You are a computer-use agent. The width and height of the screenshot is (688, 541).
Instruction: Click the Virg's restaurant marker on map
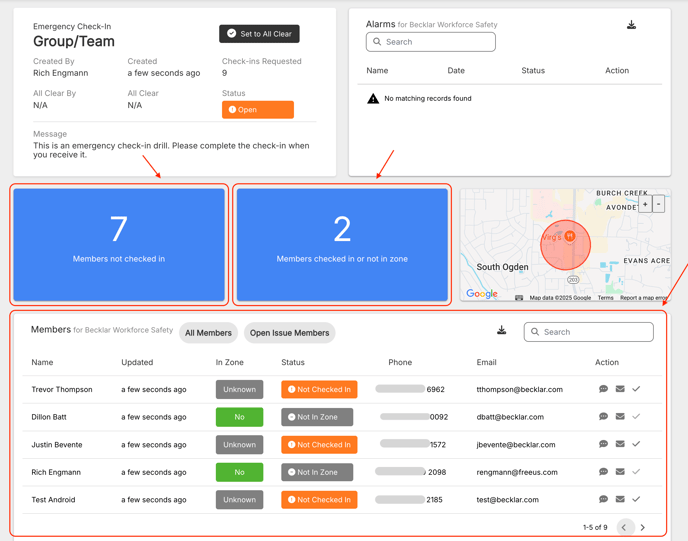click(570, 236)
